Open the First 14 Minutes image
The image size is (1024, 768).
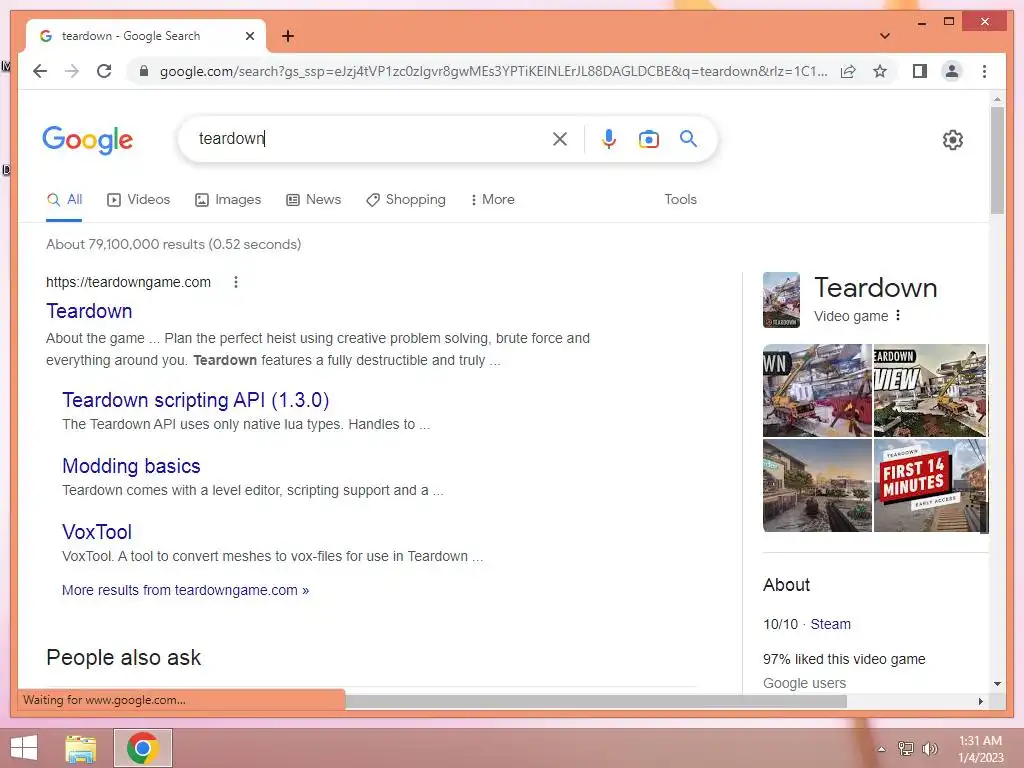click(x=930, y=485)
